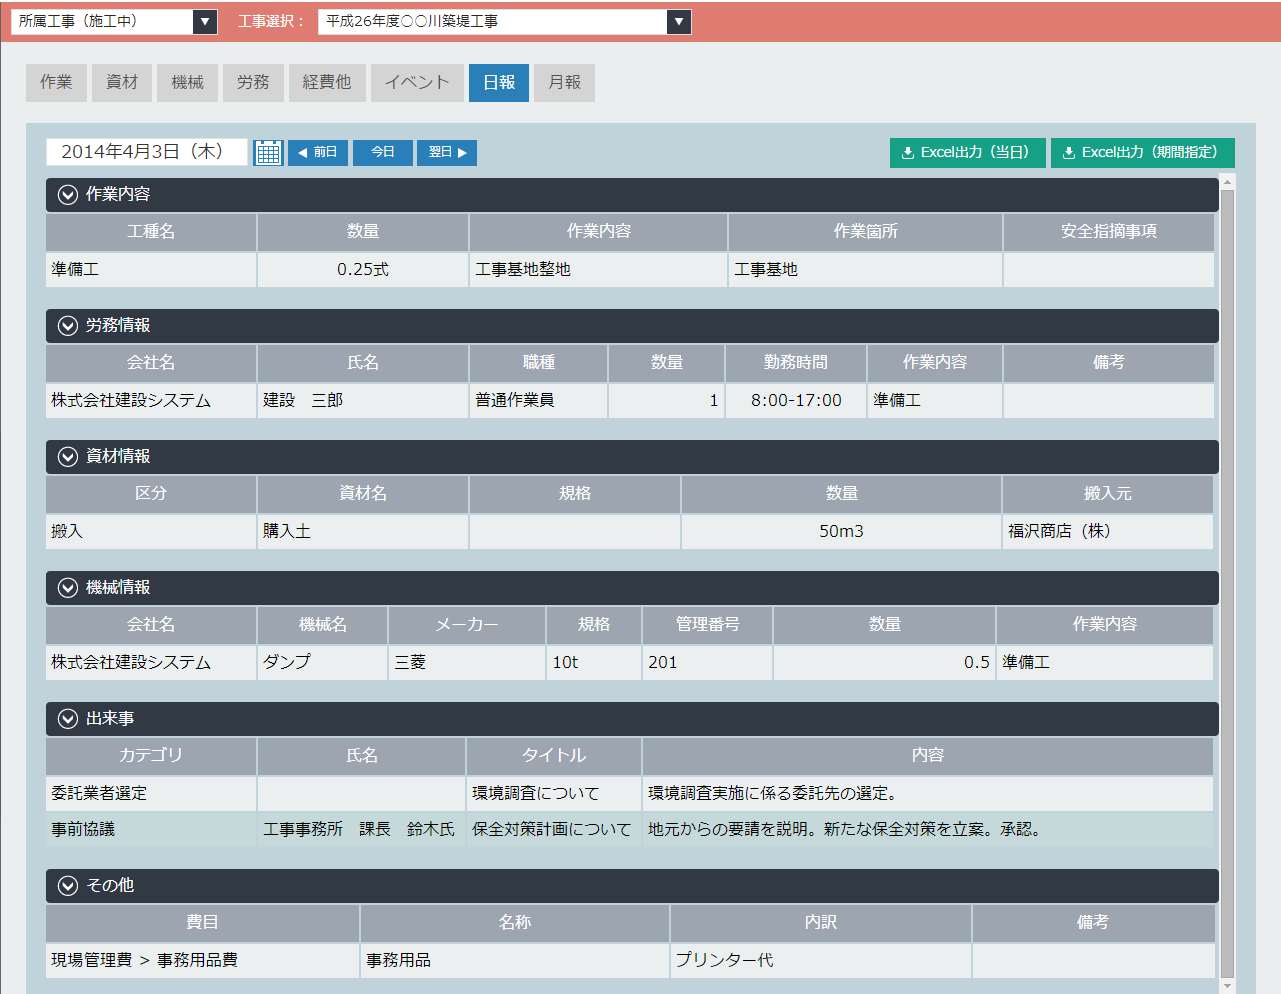Screen dimensions: 1281x994
Task: Click the worker name 建設 三郎
Action: point(363,401)
